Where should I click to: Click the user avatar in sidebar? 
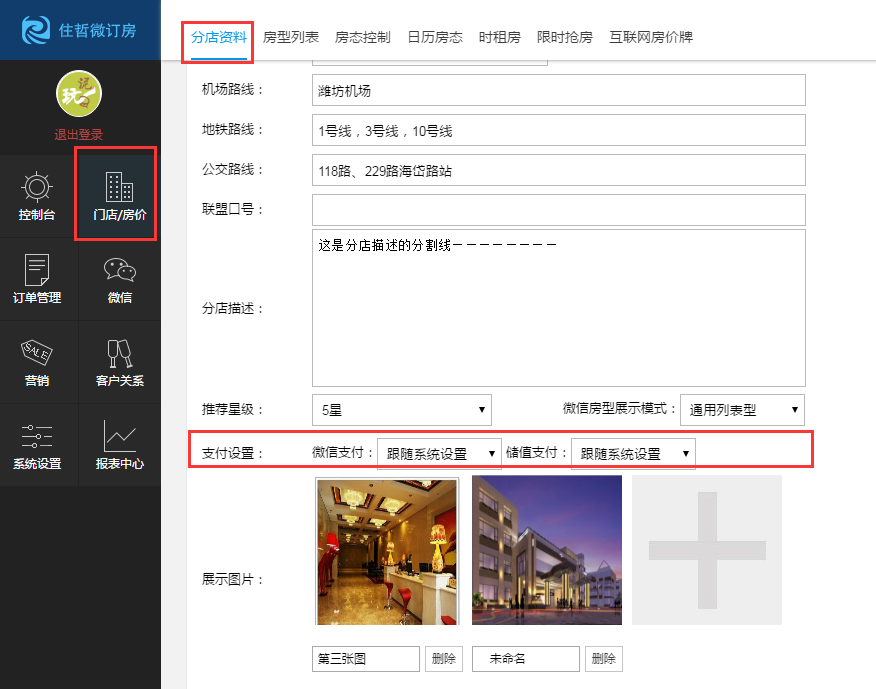78,95
